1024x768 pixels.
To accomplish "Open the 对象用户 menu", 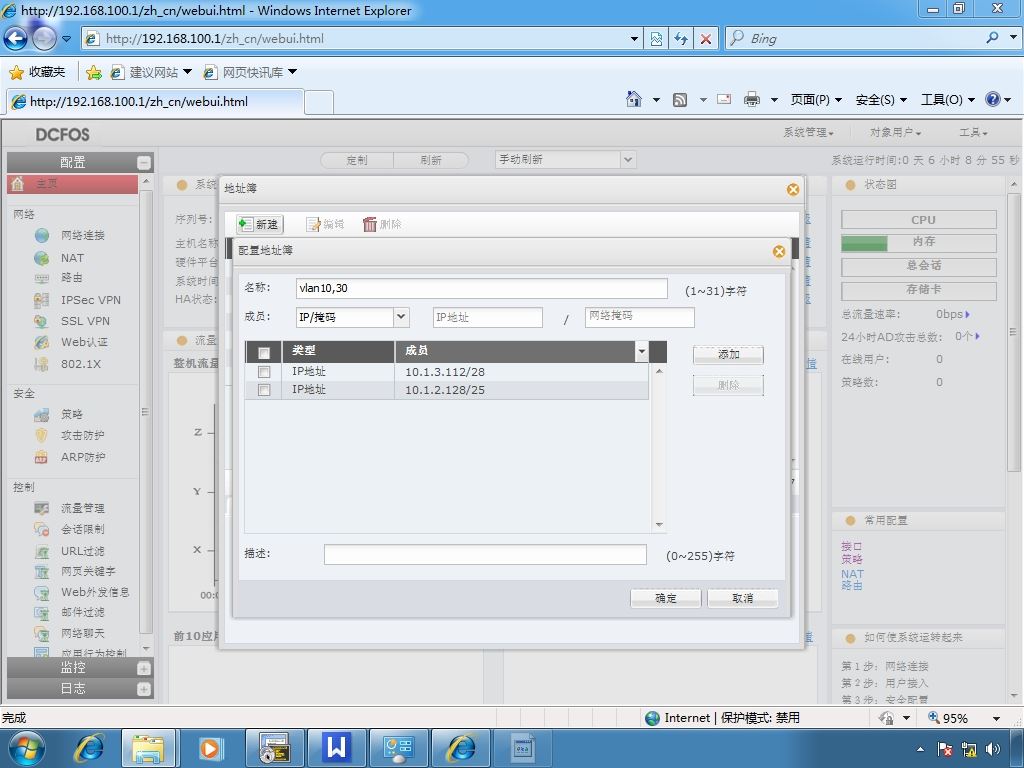I will (895, 133).
